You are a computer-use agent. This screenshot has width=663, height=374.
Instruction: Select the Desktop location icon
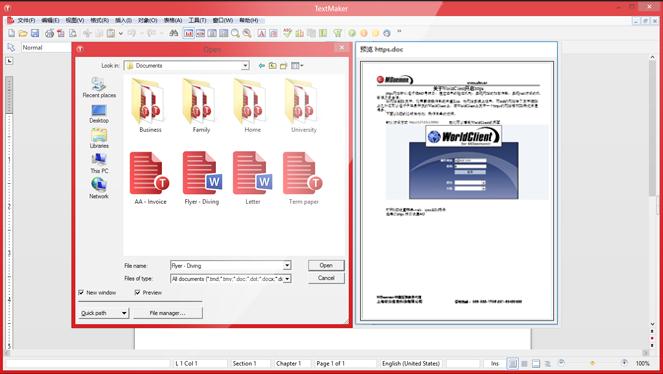coord(99,114)
